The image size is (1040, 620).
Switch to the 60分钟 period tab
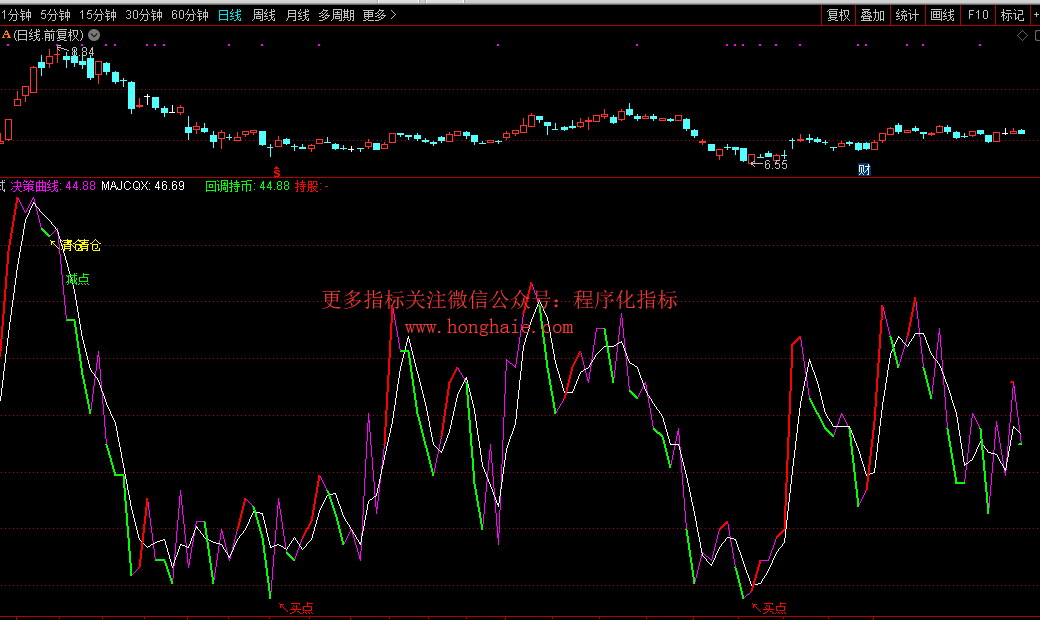click(190, 15)
